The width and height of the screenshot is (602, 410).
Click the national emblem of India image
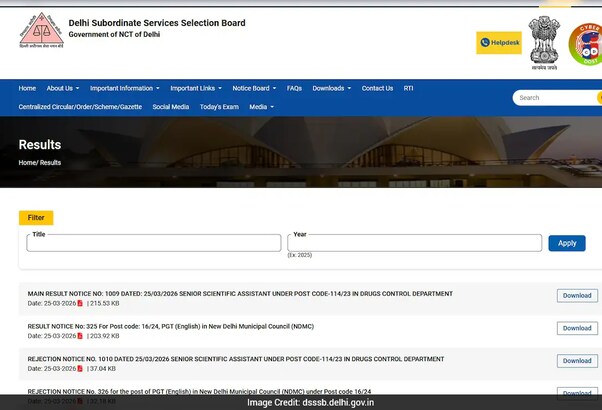pyautogui.click(x=544, y=43)
